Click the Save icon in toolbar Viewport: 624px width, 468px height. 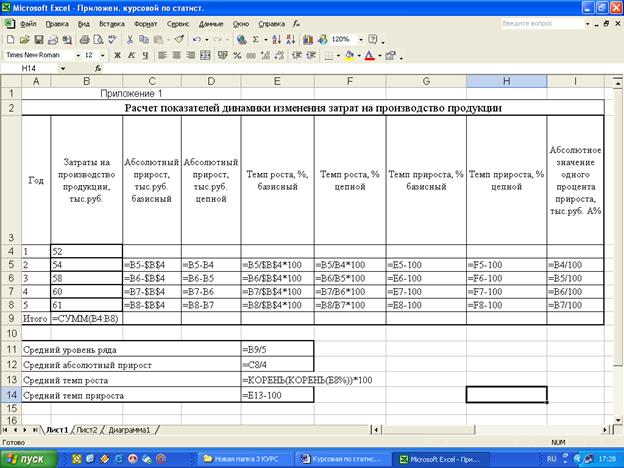click(x=36, y=39)
